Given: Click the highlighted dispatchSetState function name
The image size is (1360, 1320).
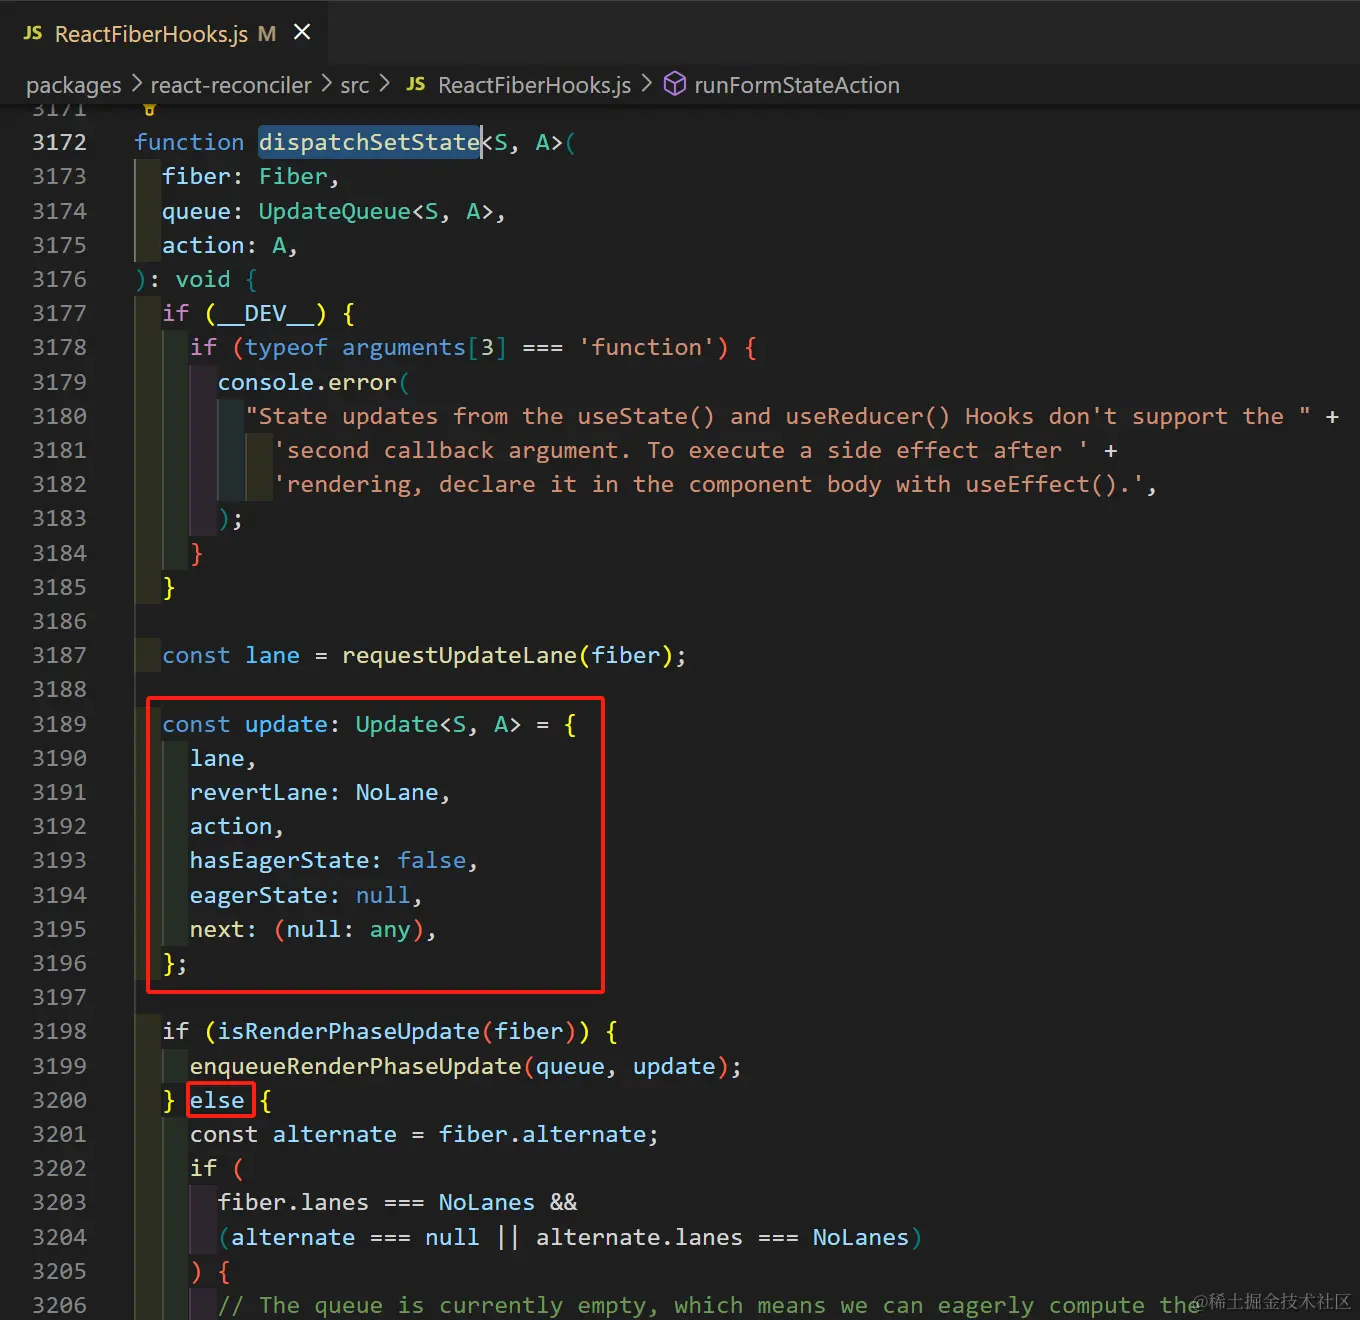Looking at the screenshot, I should click(370, 142).
